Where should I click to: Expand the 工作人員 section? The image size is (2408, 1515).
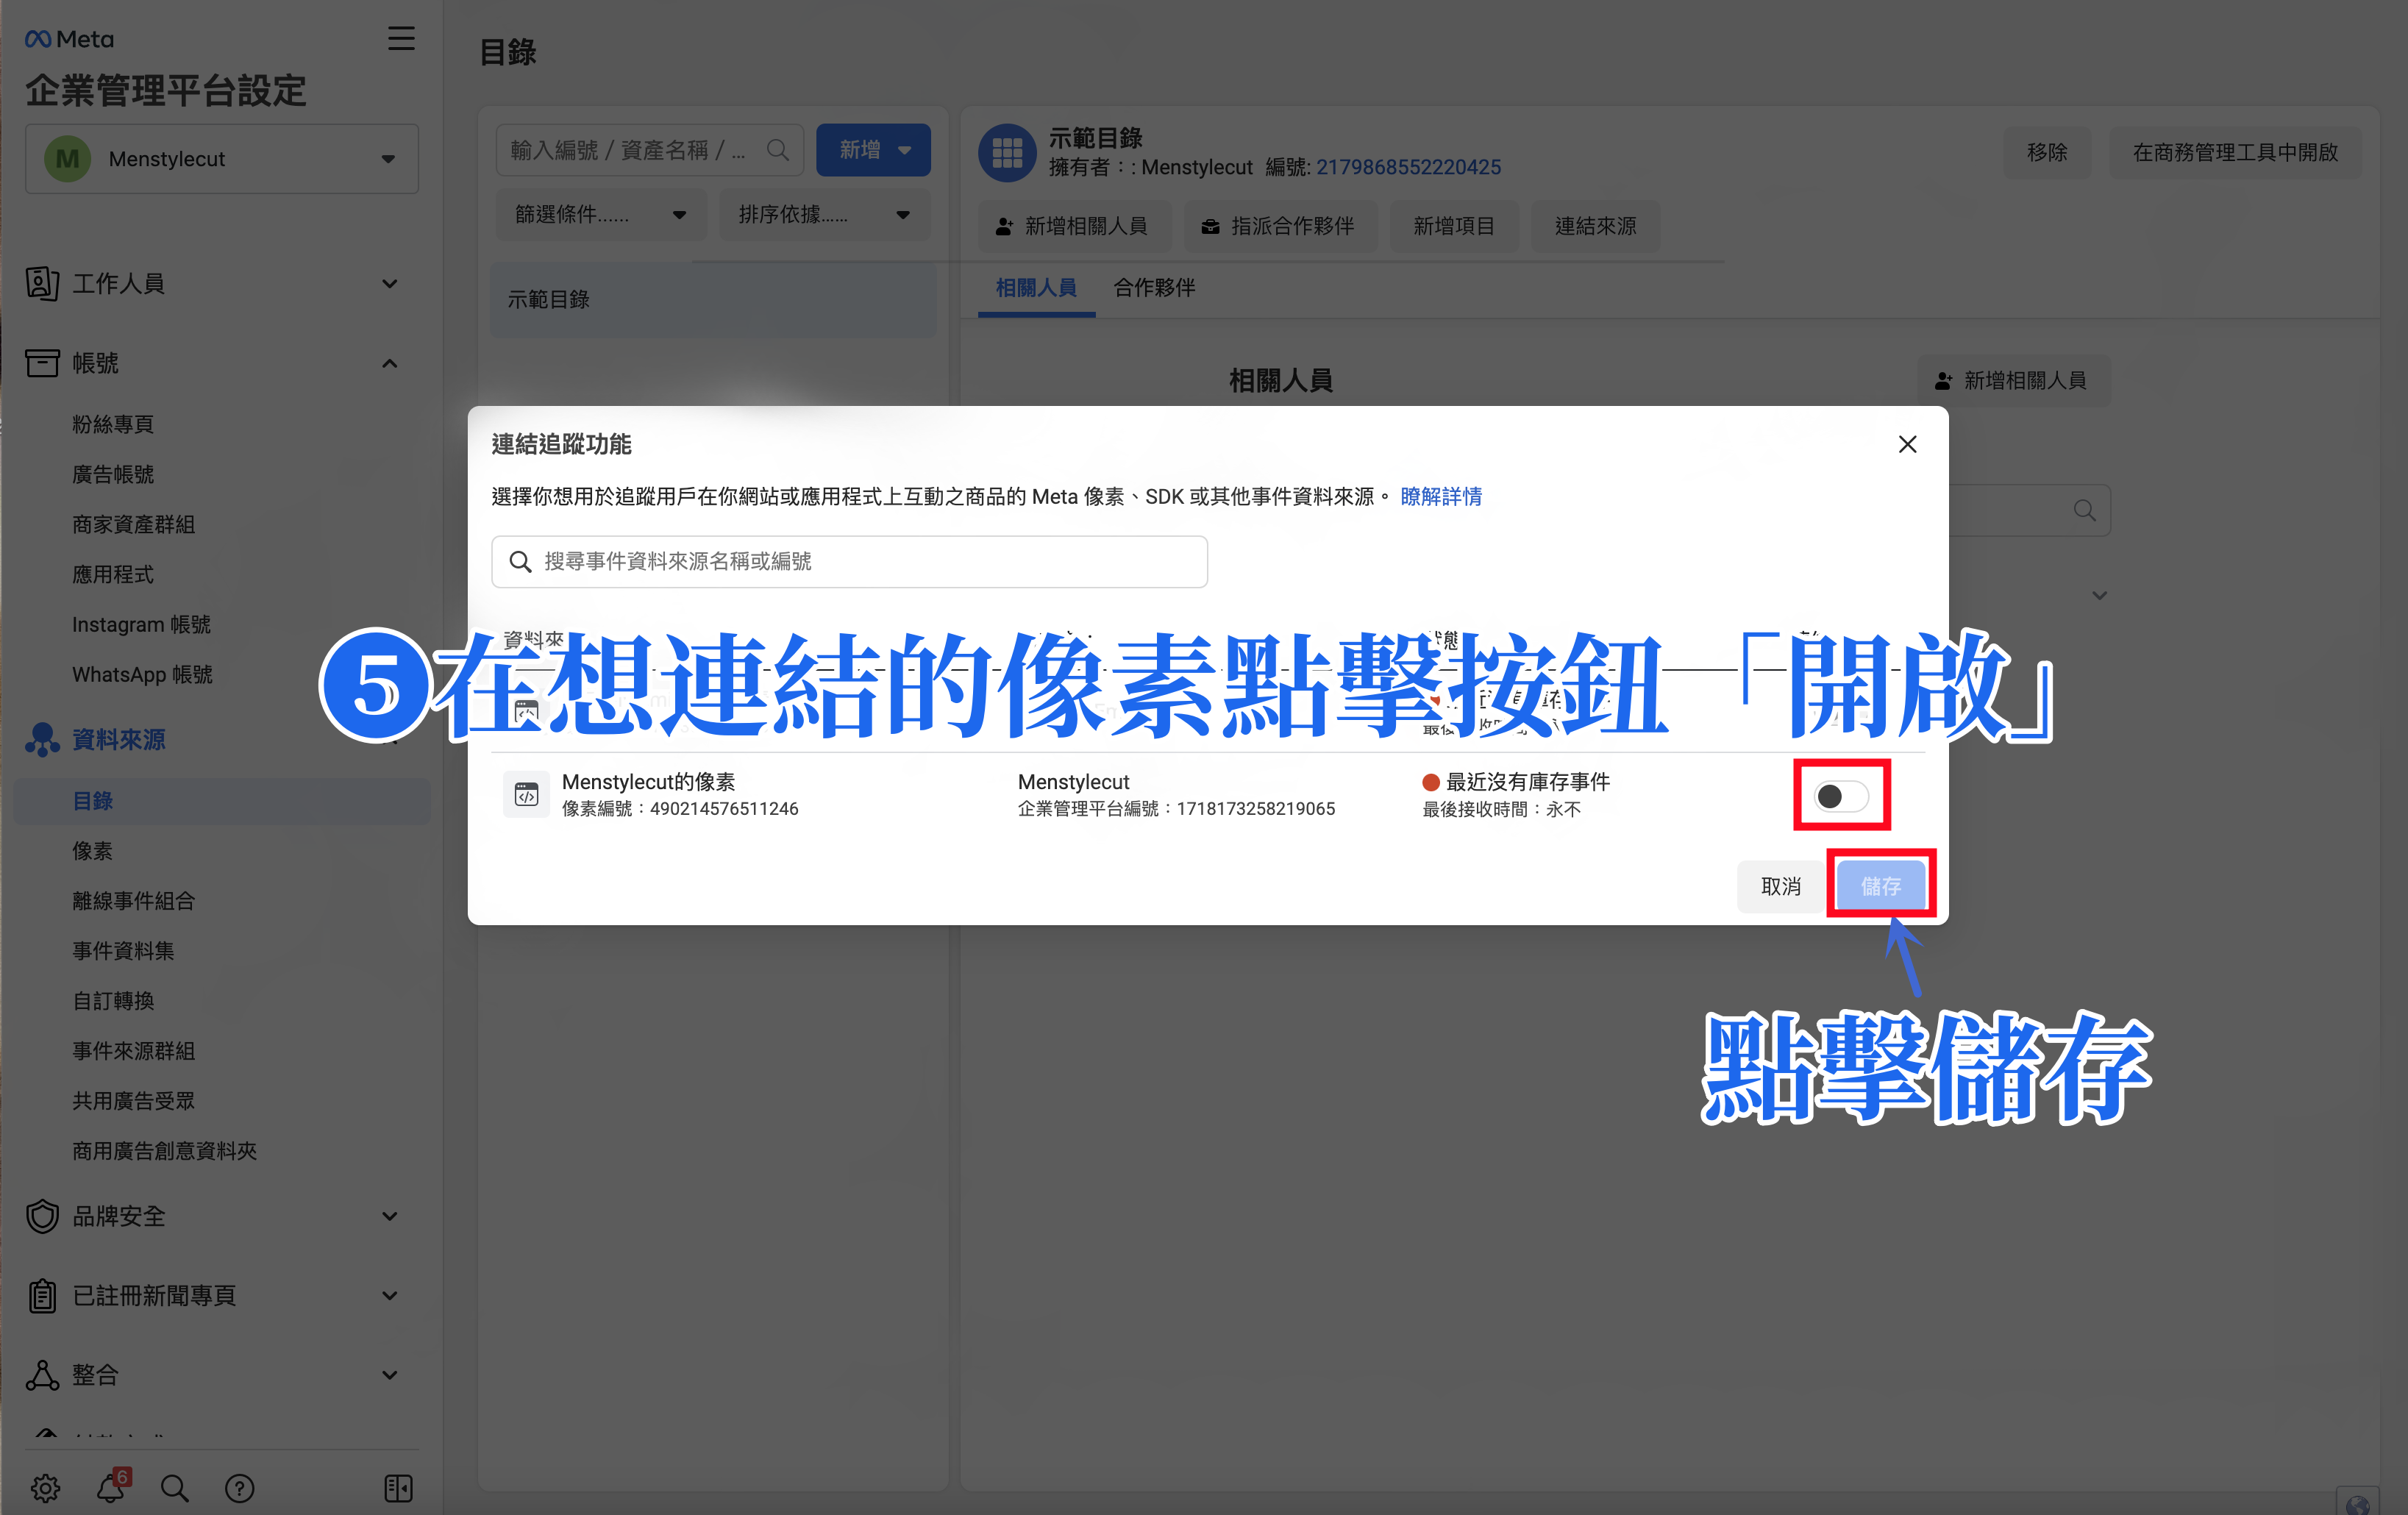pyautogui.click(x=389, y=283)
